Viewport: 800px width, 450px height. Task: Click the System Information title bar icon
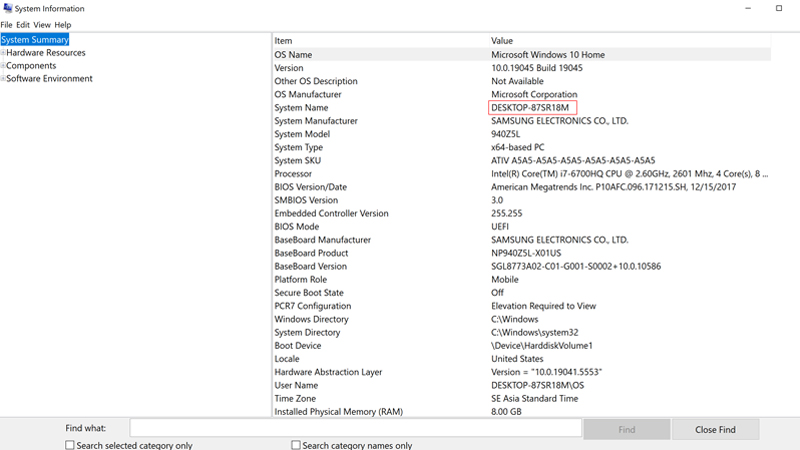(x=7, y=8)
